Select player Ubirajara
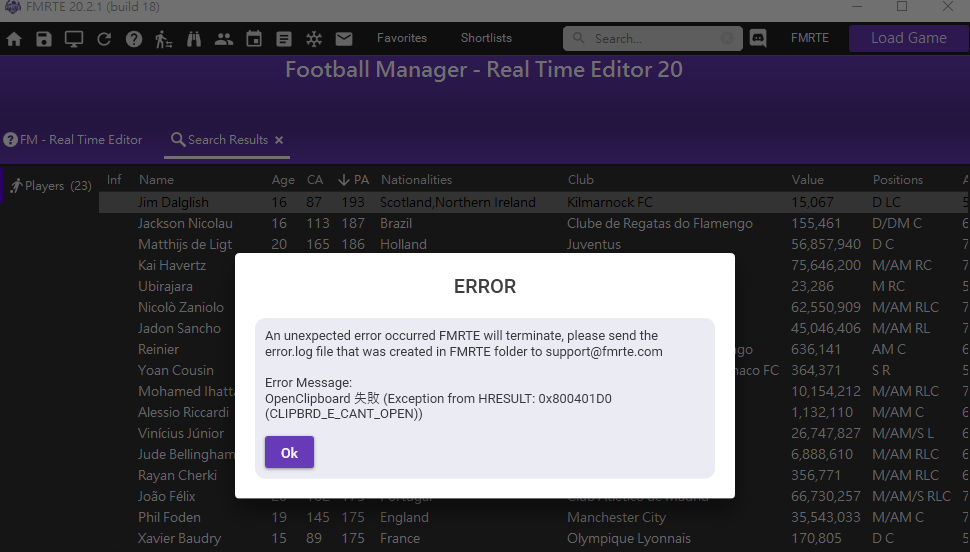 pos(165,287)
